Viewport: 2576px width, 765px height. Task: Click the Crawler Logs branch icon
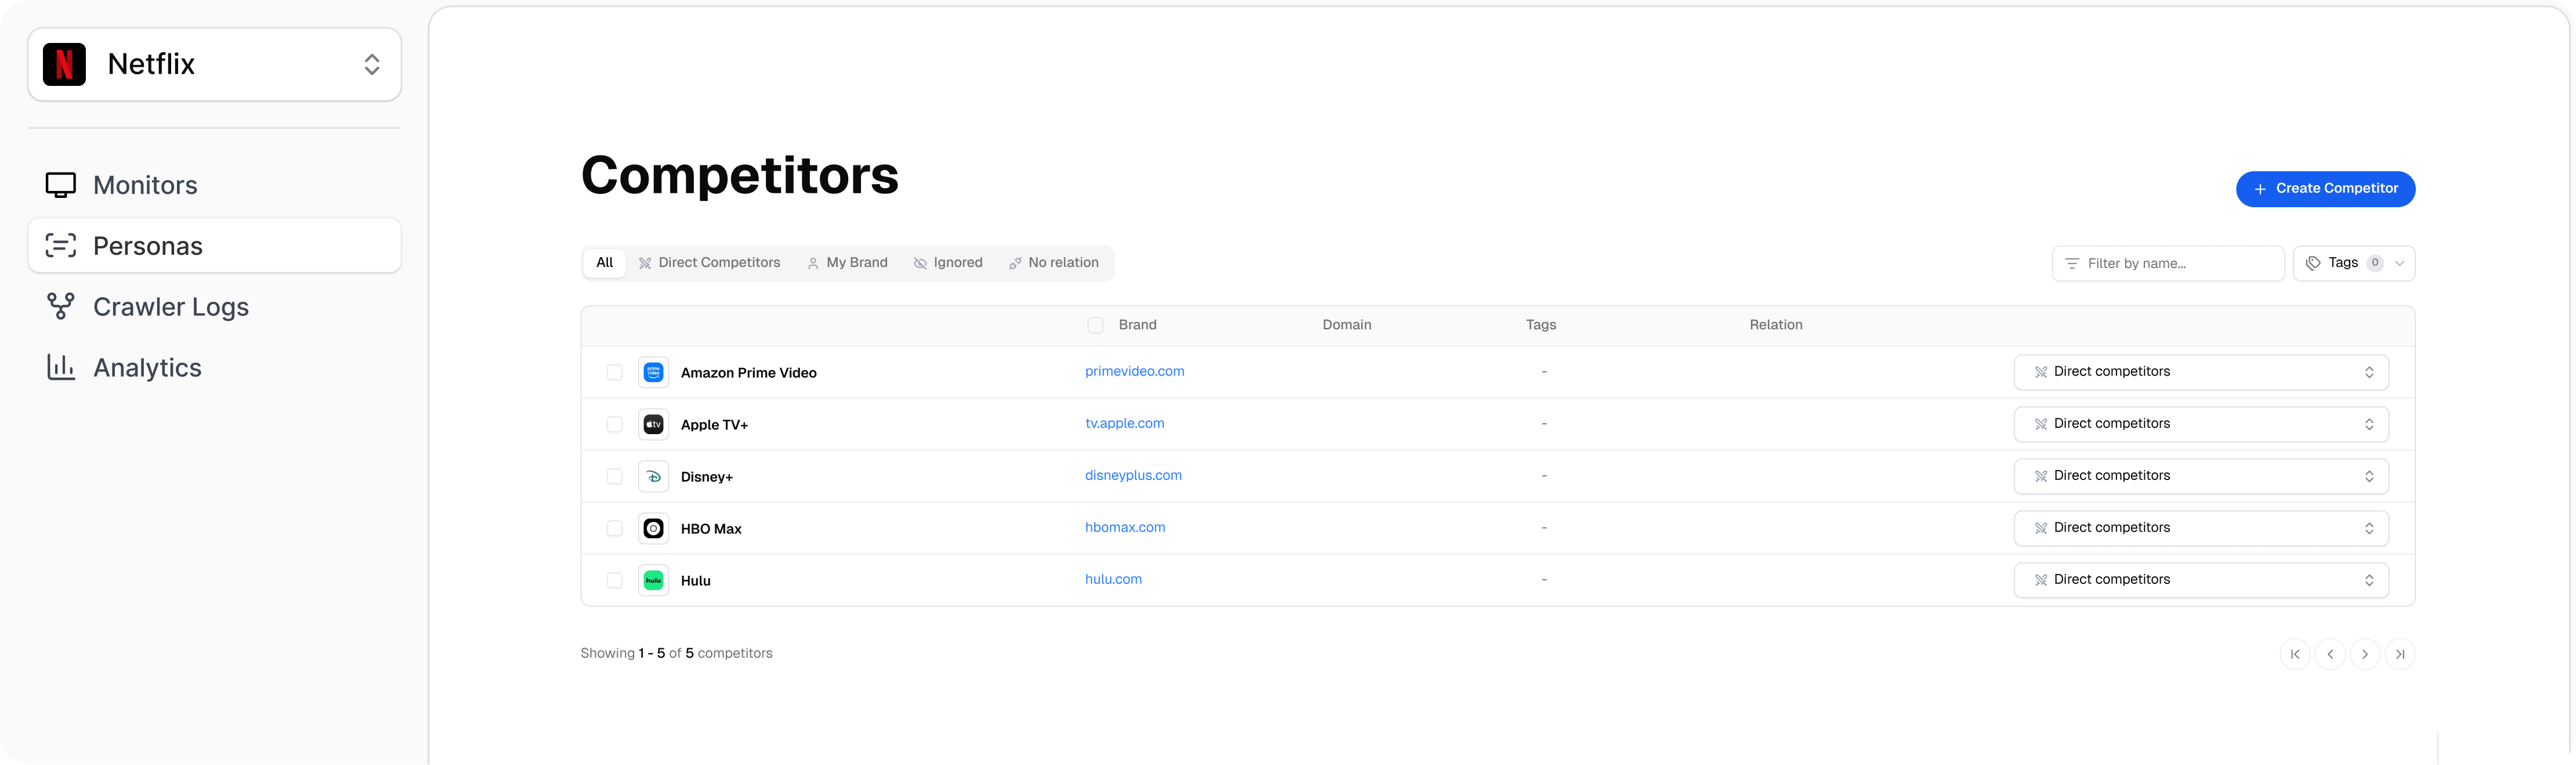pyautogui.click(x=61, y=307)
